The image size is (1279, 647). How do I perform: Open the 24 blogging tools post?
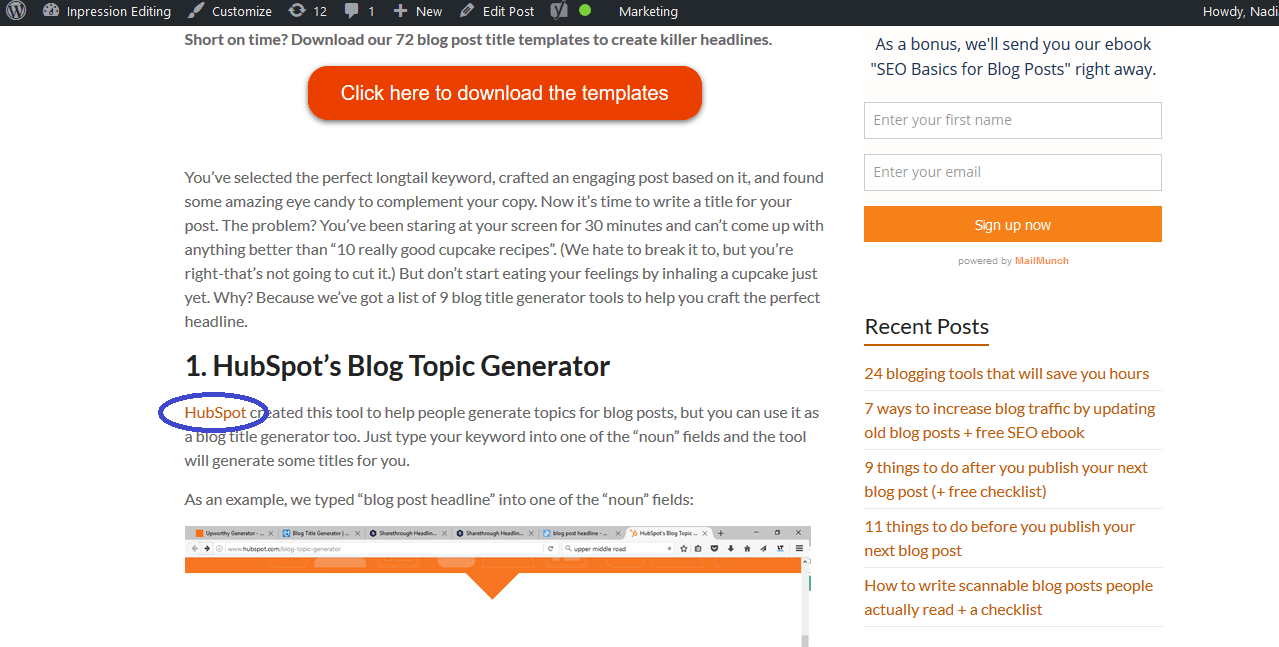point(1006,372)
